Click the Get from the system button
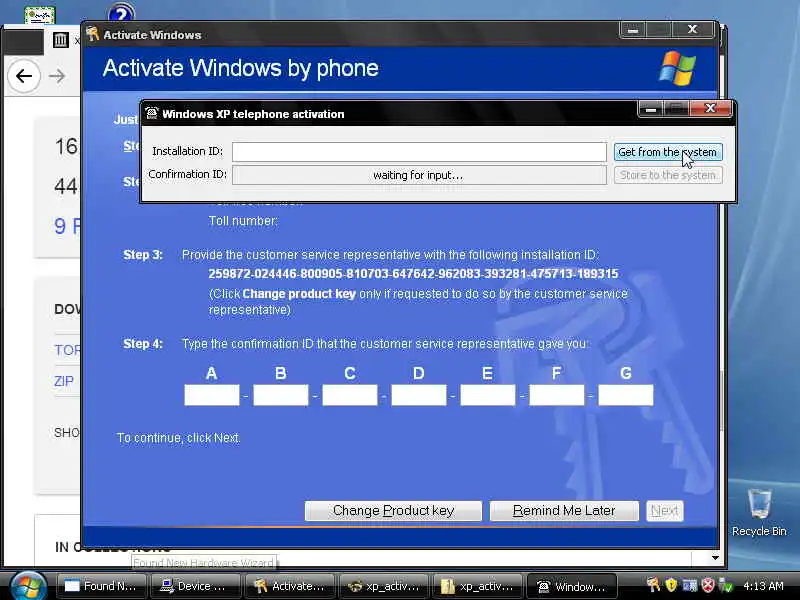 [x=668, y=152]
